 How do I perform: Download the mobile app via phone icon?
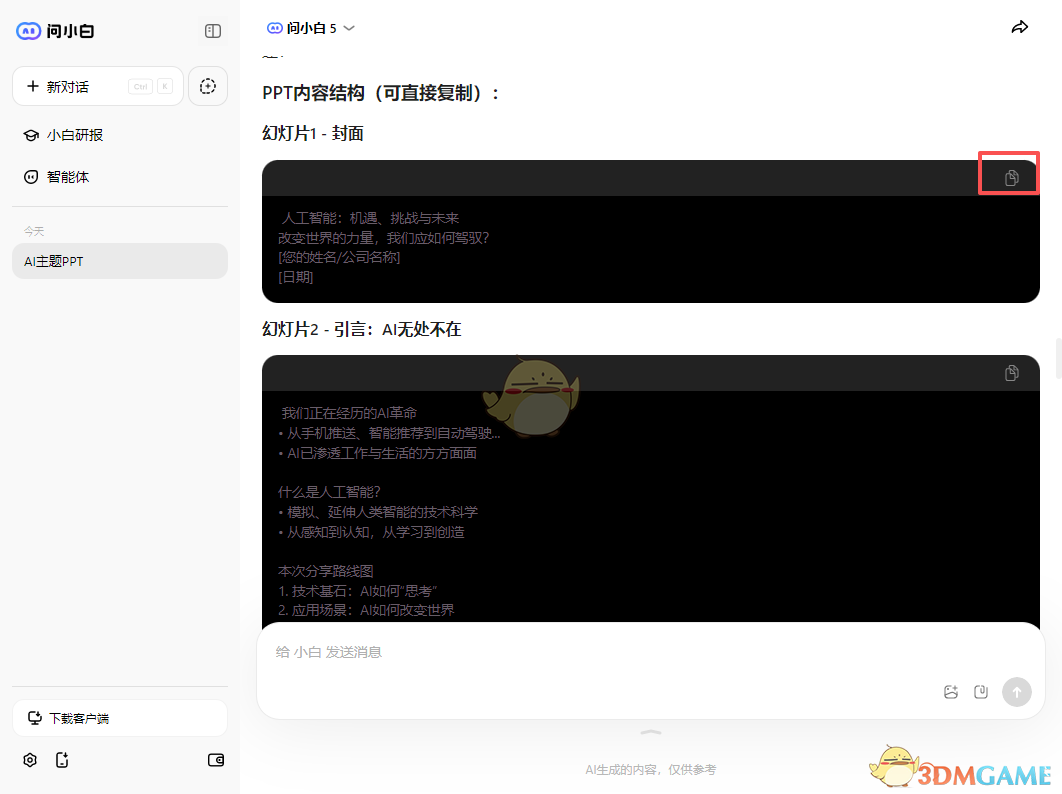tap(62, 760)
